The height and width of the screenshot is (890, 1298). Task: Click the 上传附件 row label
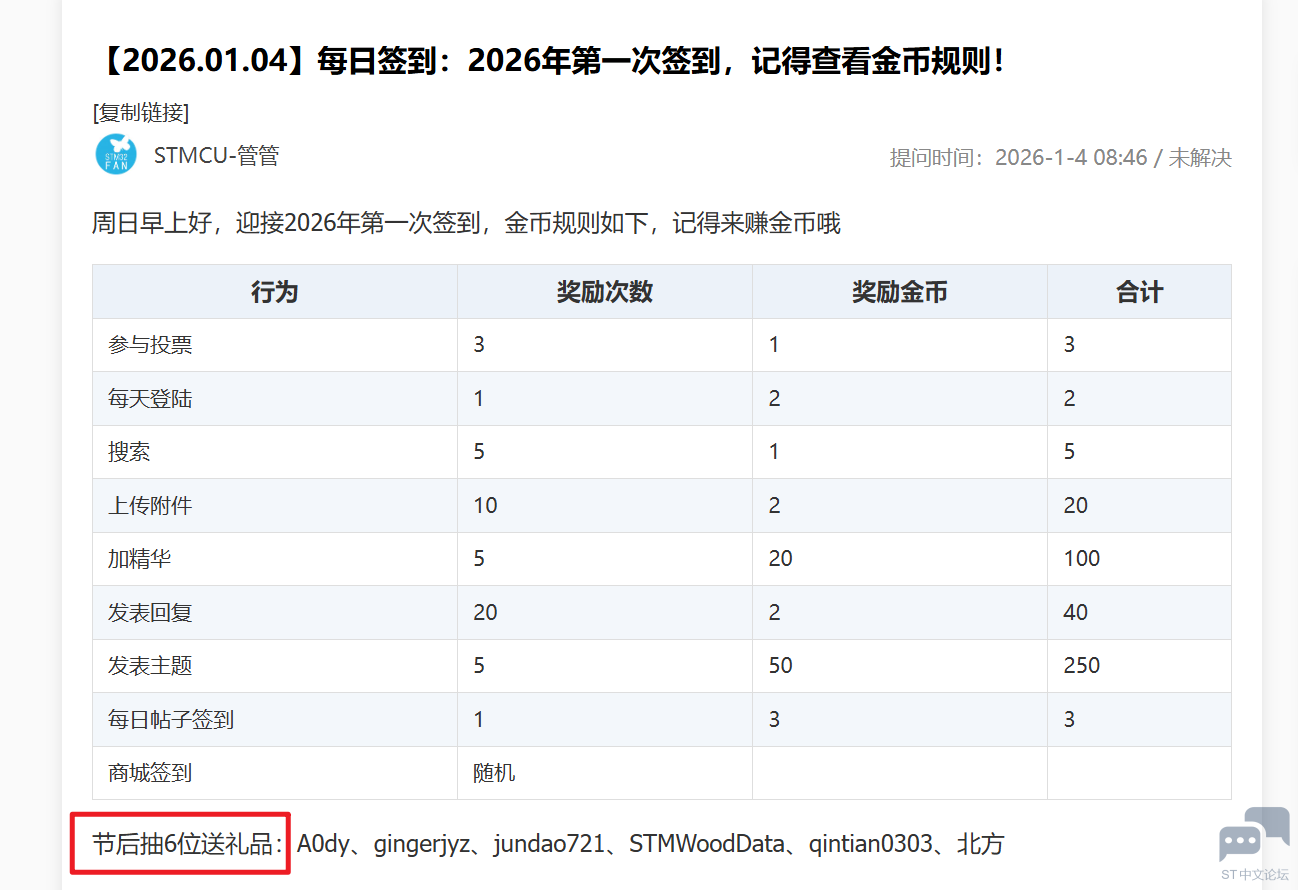click(x=150, y=506)
